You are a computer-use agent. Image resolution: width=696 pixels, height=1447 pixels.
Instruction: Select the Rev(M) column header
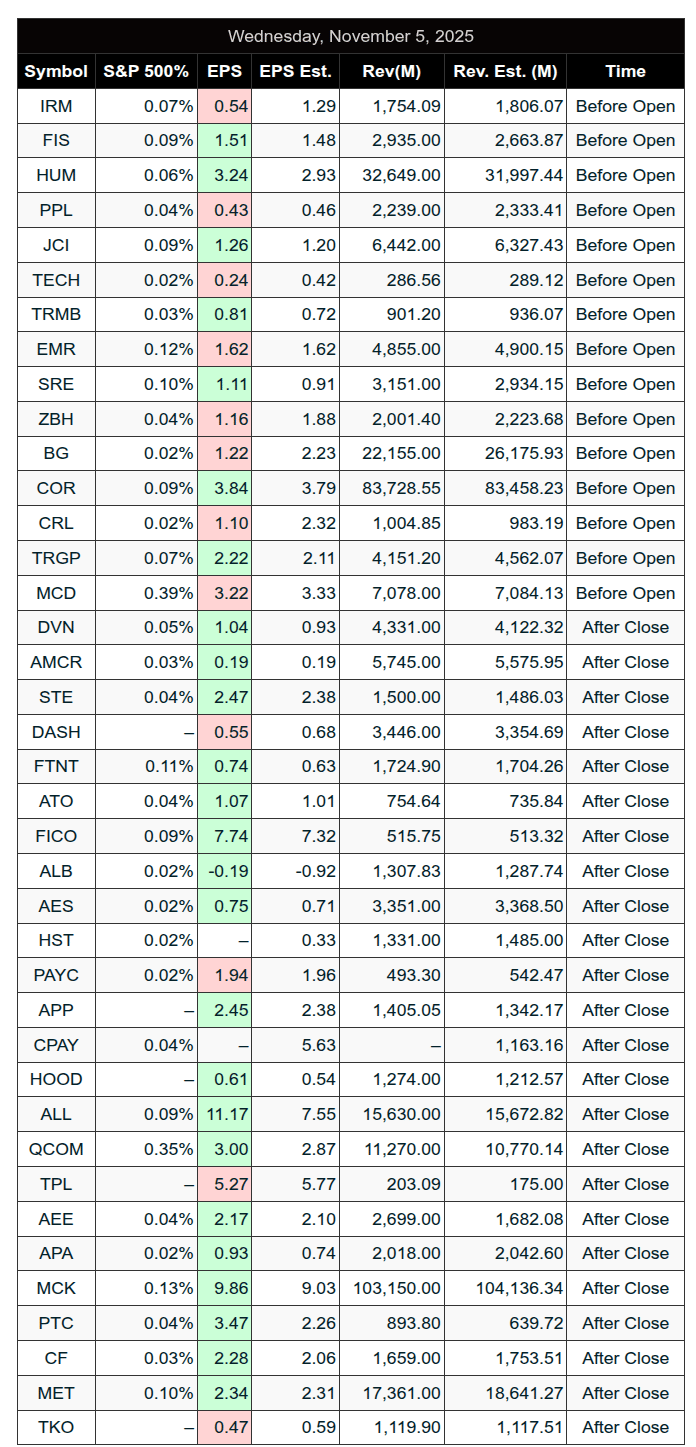392,71
